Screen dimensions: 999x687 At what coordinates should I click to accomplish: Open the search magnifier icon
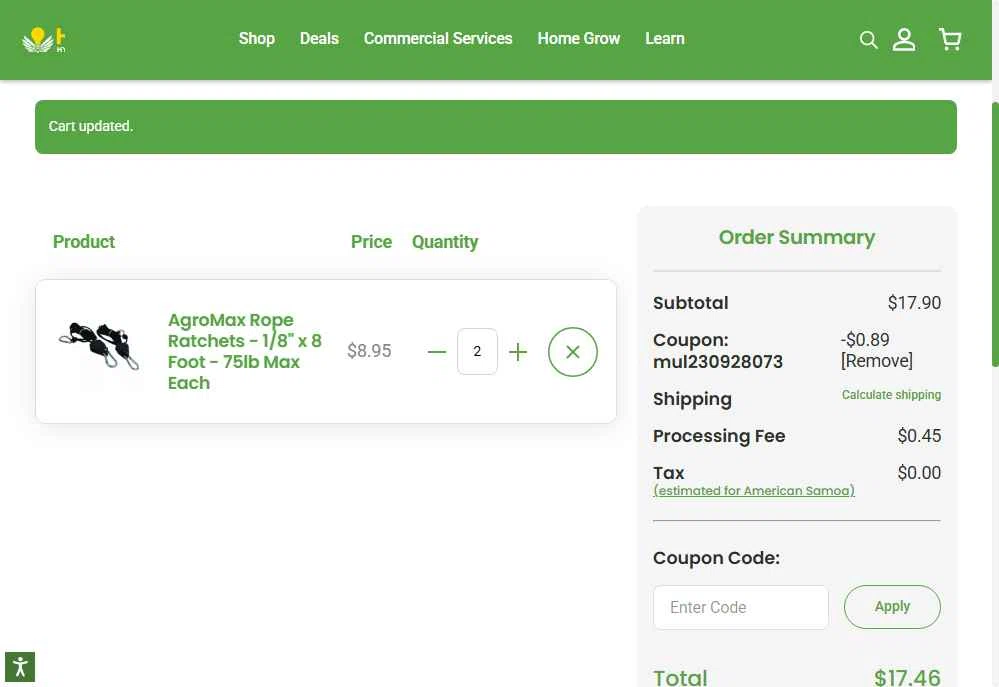(x=868, y=40)
